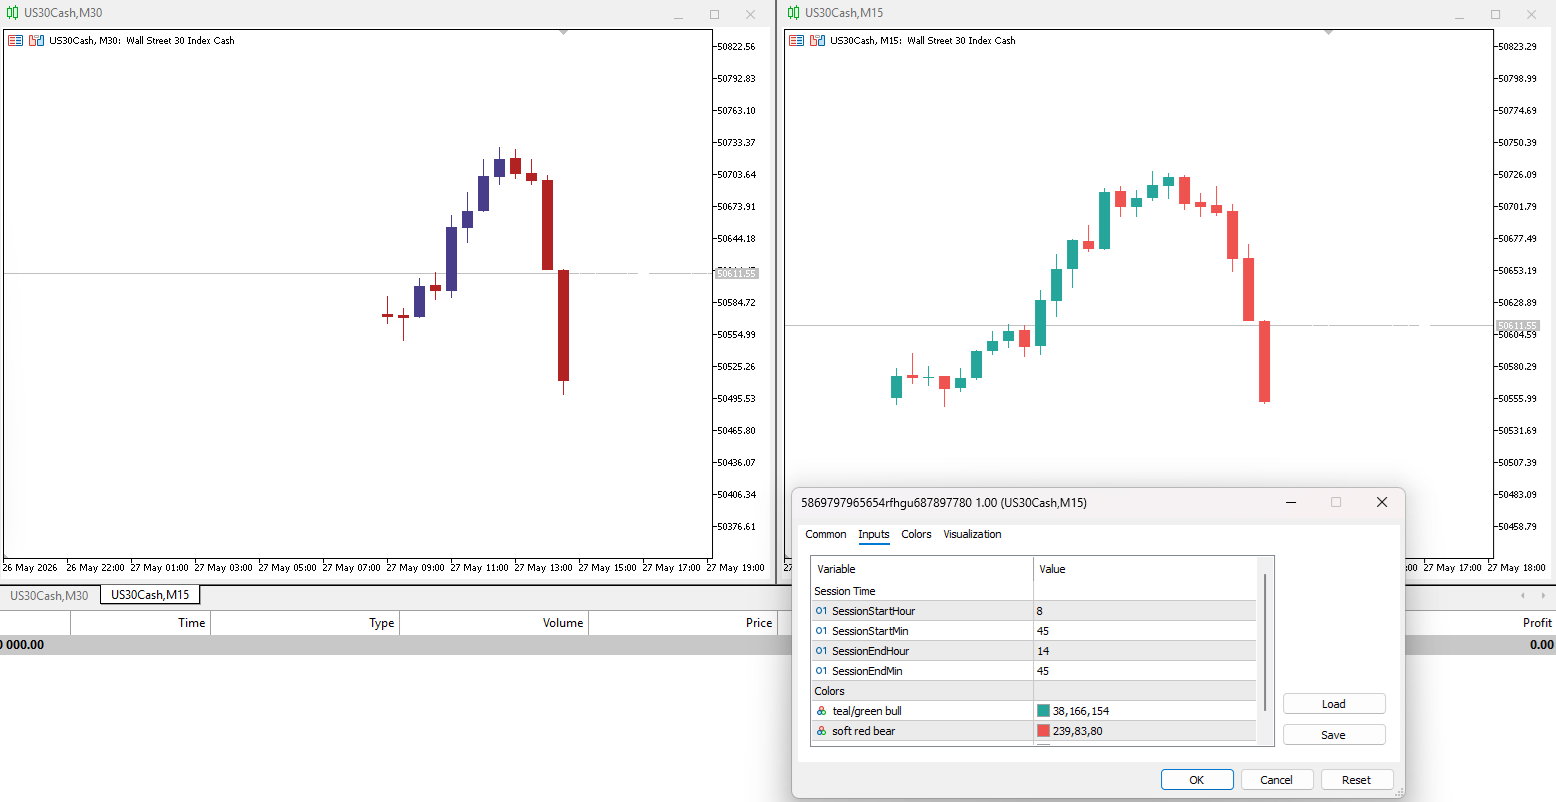Open the one-click trading panel icon on M30 chart
The image size is (1556, 802).
[x=15, y=41]
